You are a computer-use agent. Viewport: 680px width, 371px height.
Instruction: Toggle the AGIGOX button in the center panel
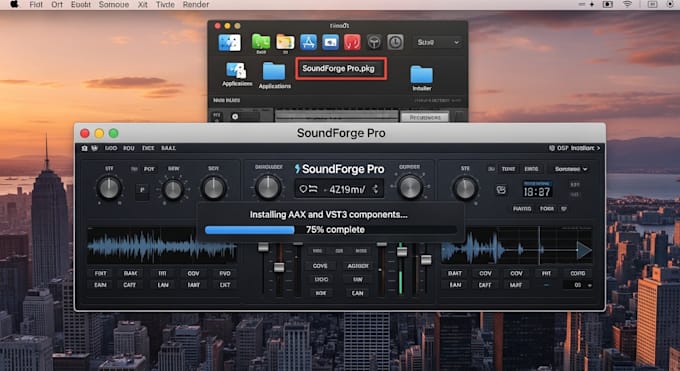[x=358, y=266]
